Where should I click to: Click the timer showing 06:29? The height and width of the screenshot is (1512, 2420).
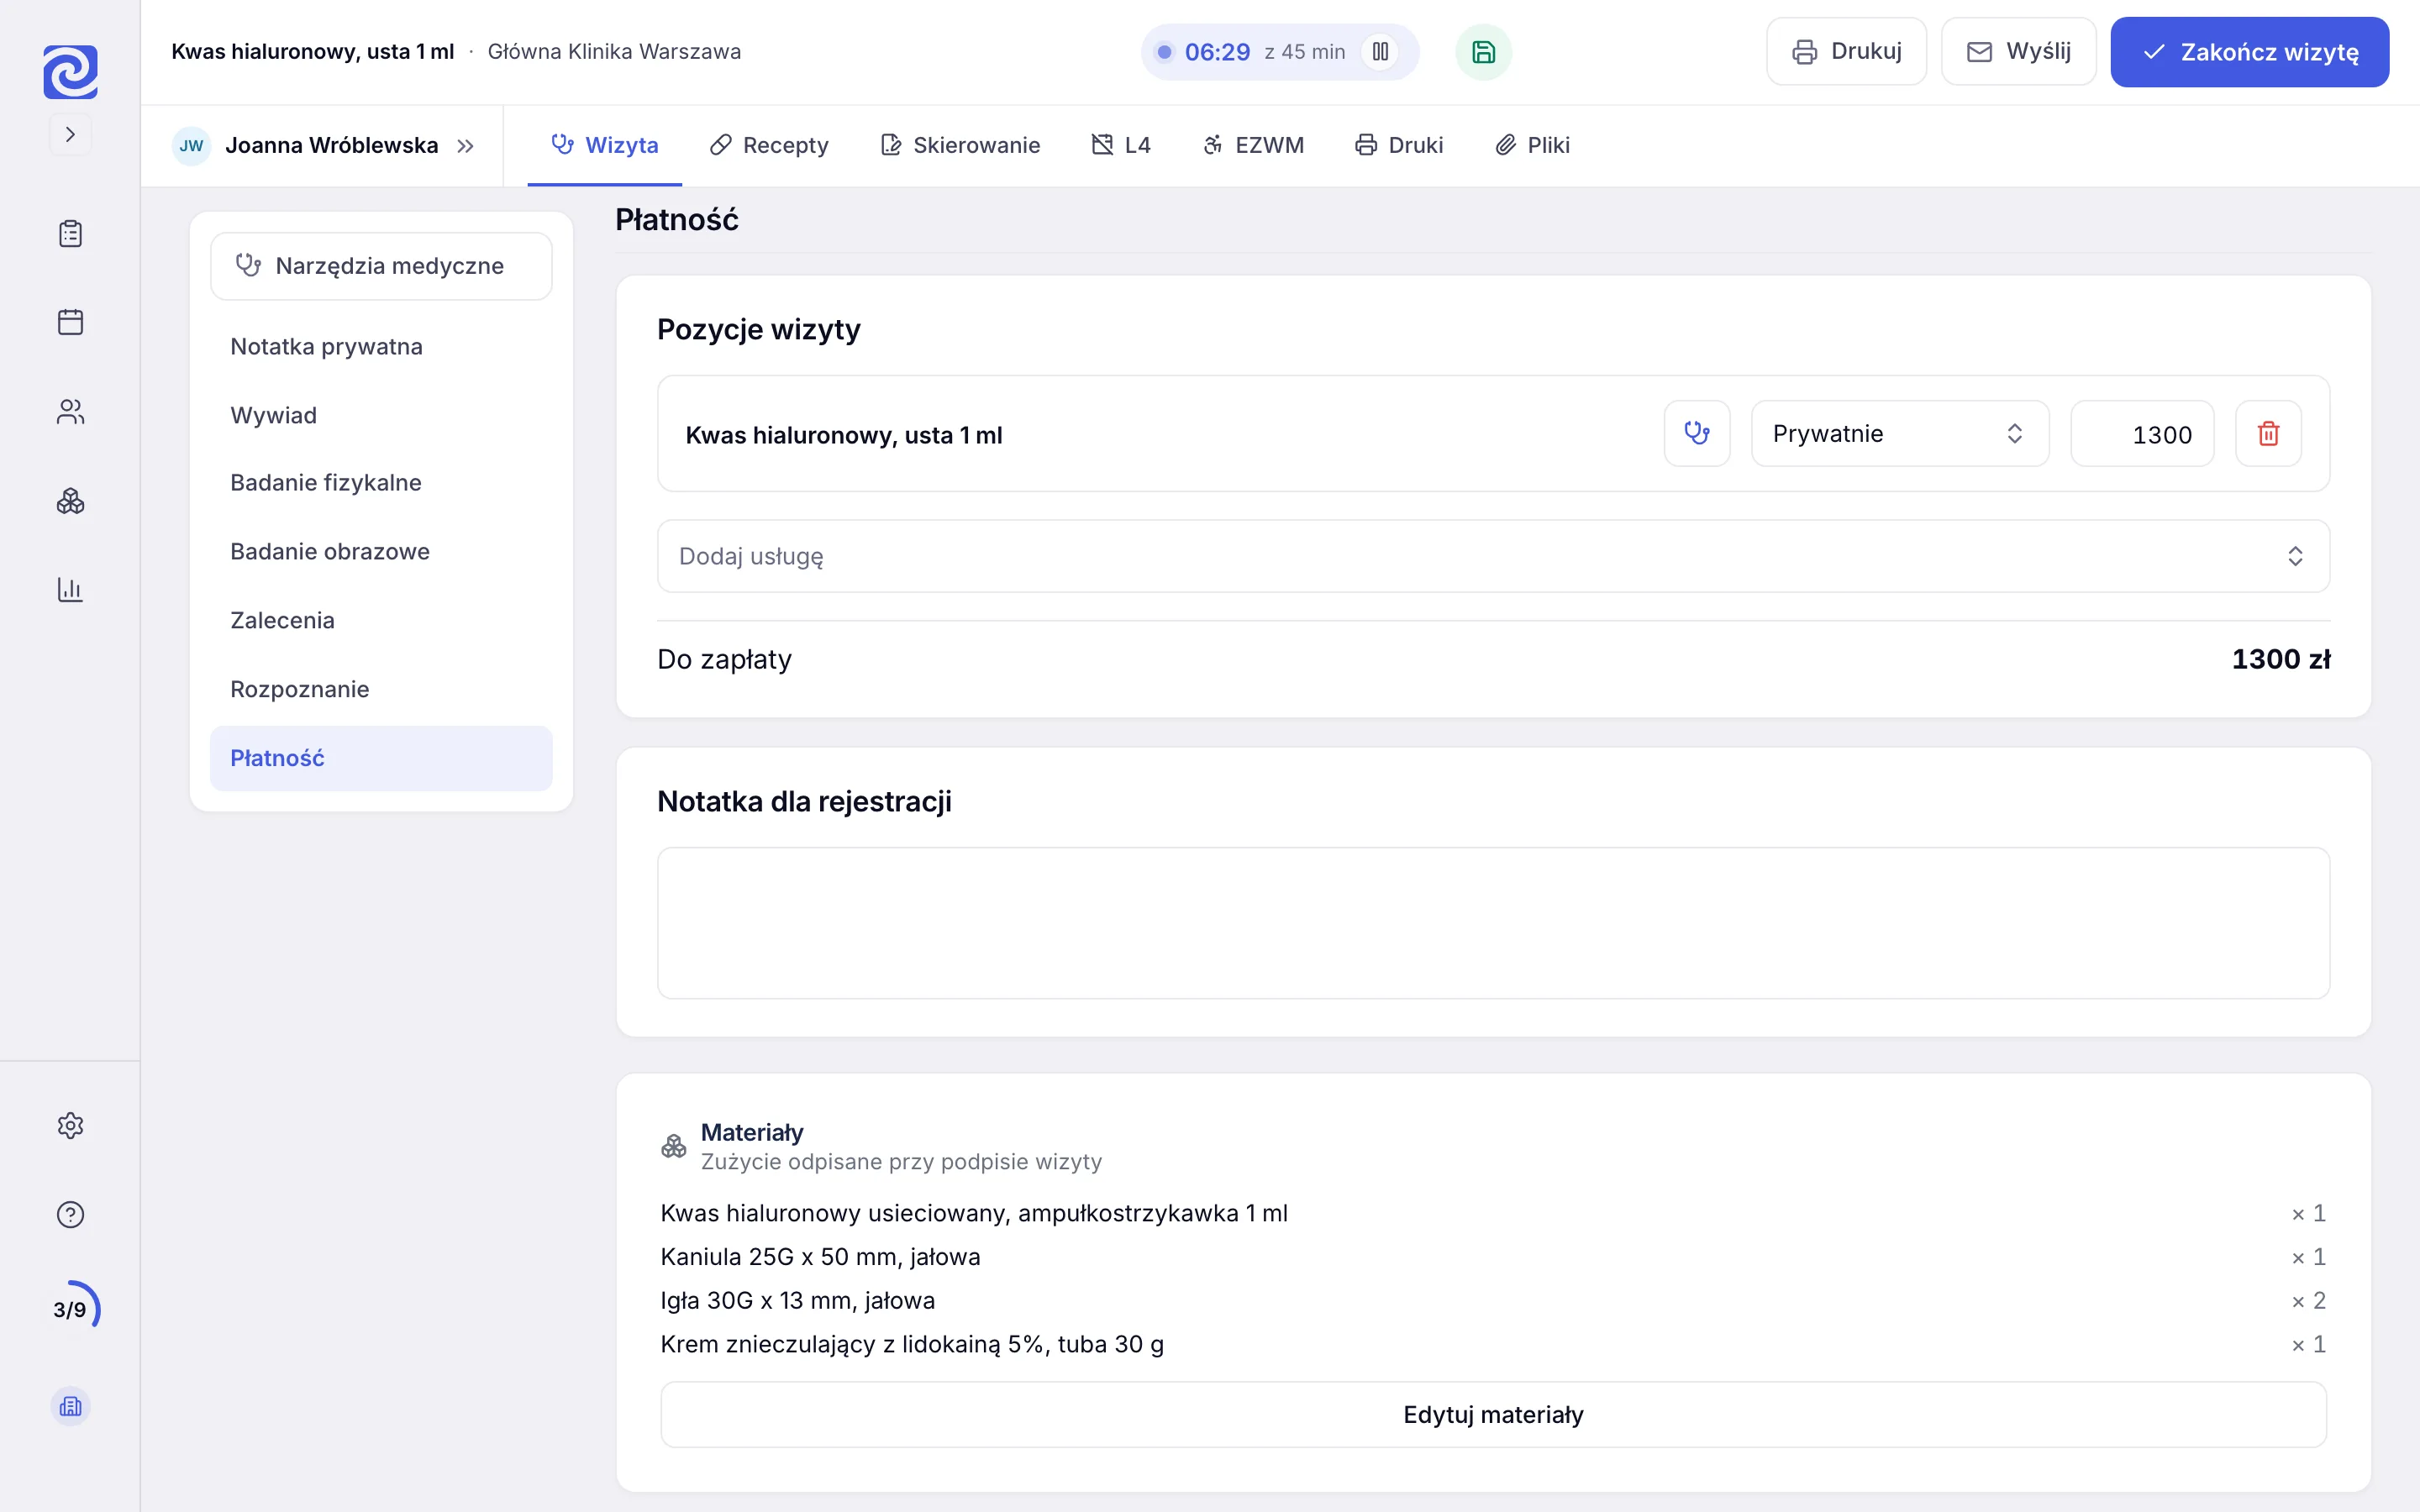coord(1217,52)
